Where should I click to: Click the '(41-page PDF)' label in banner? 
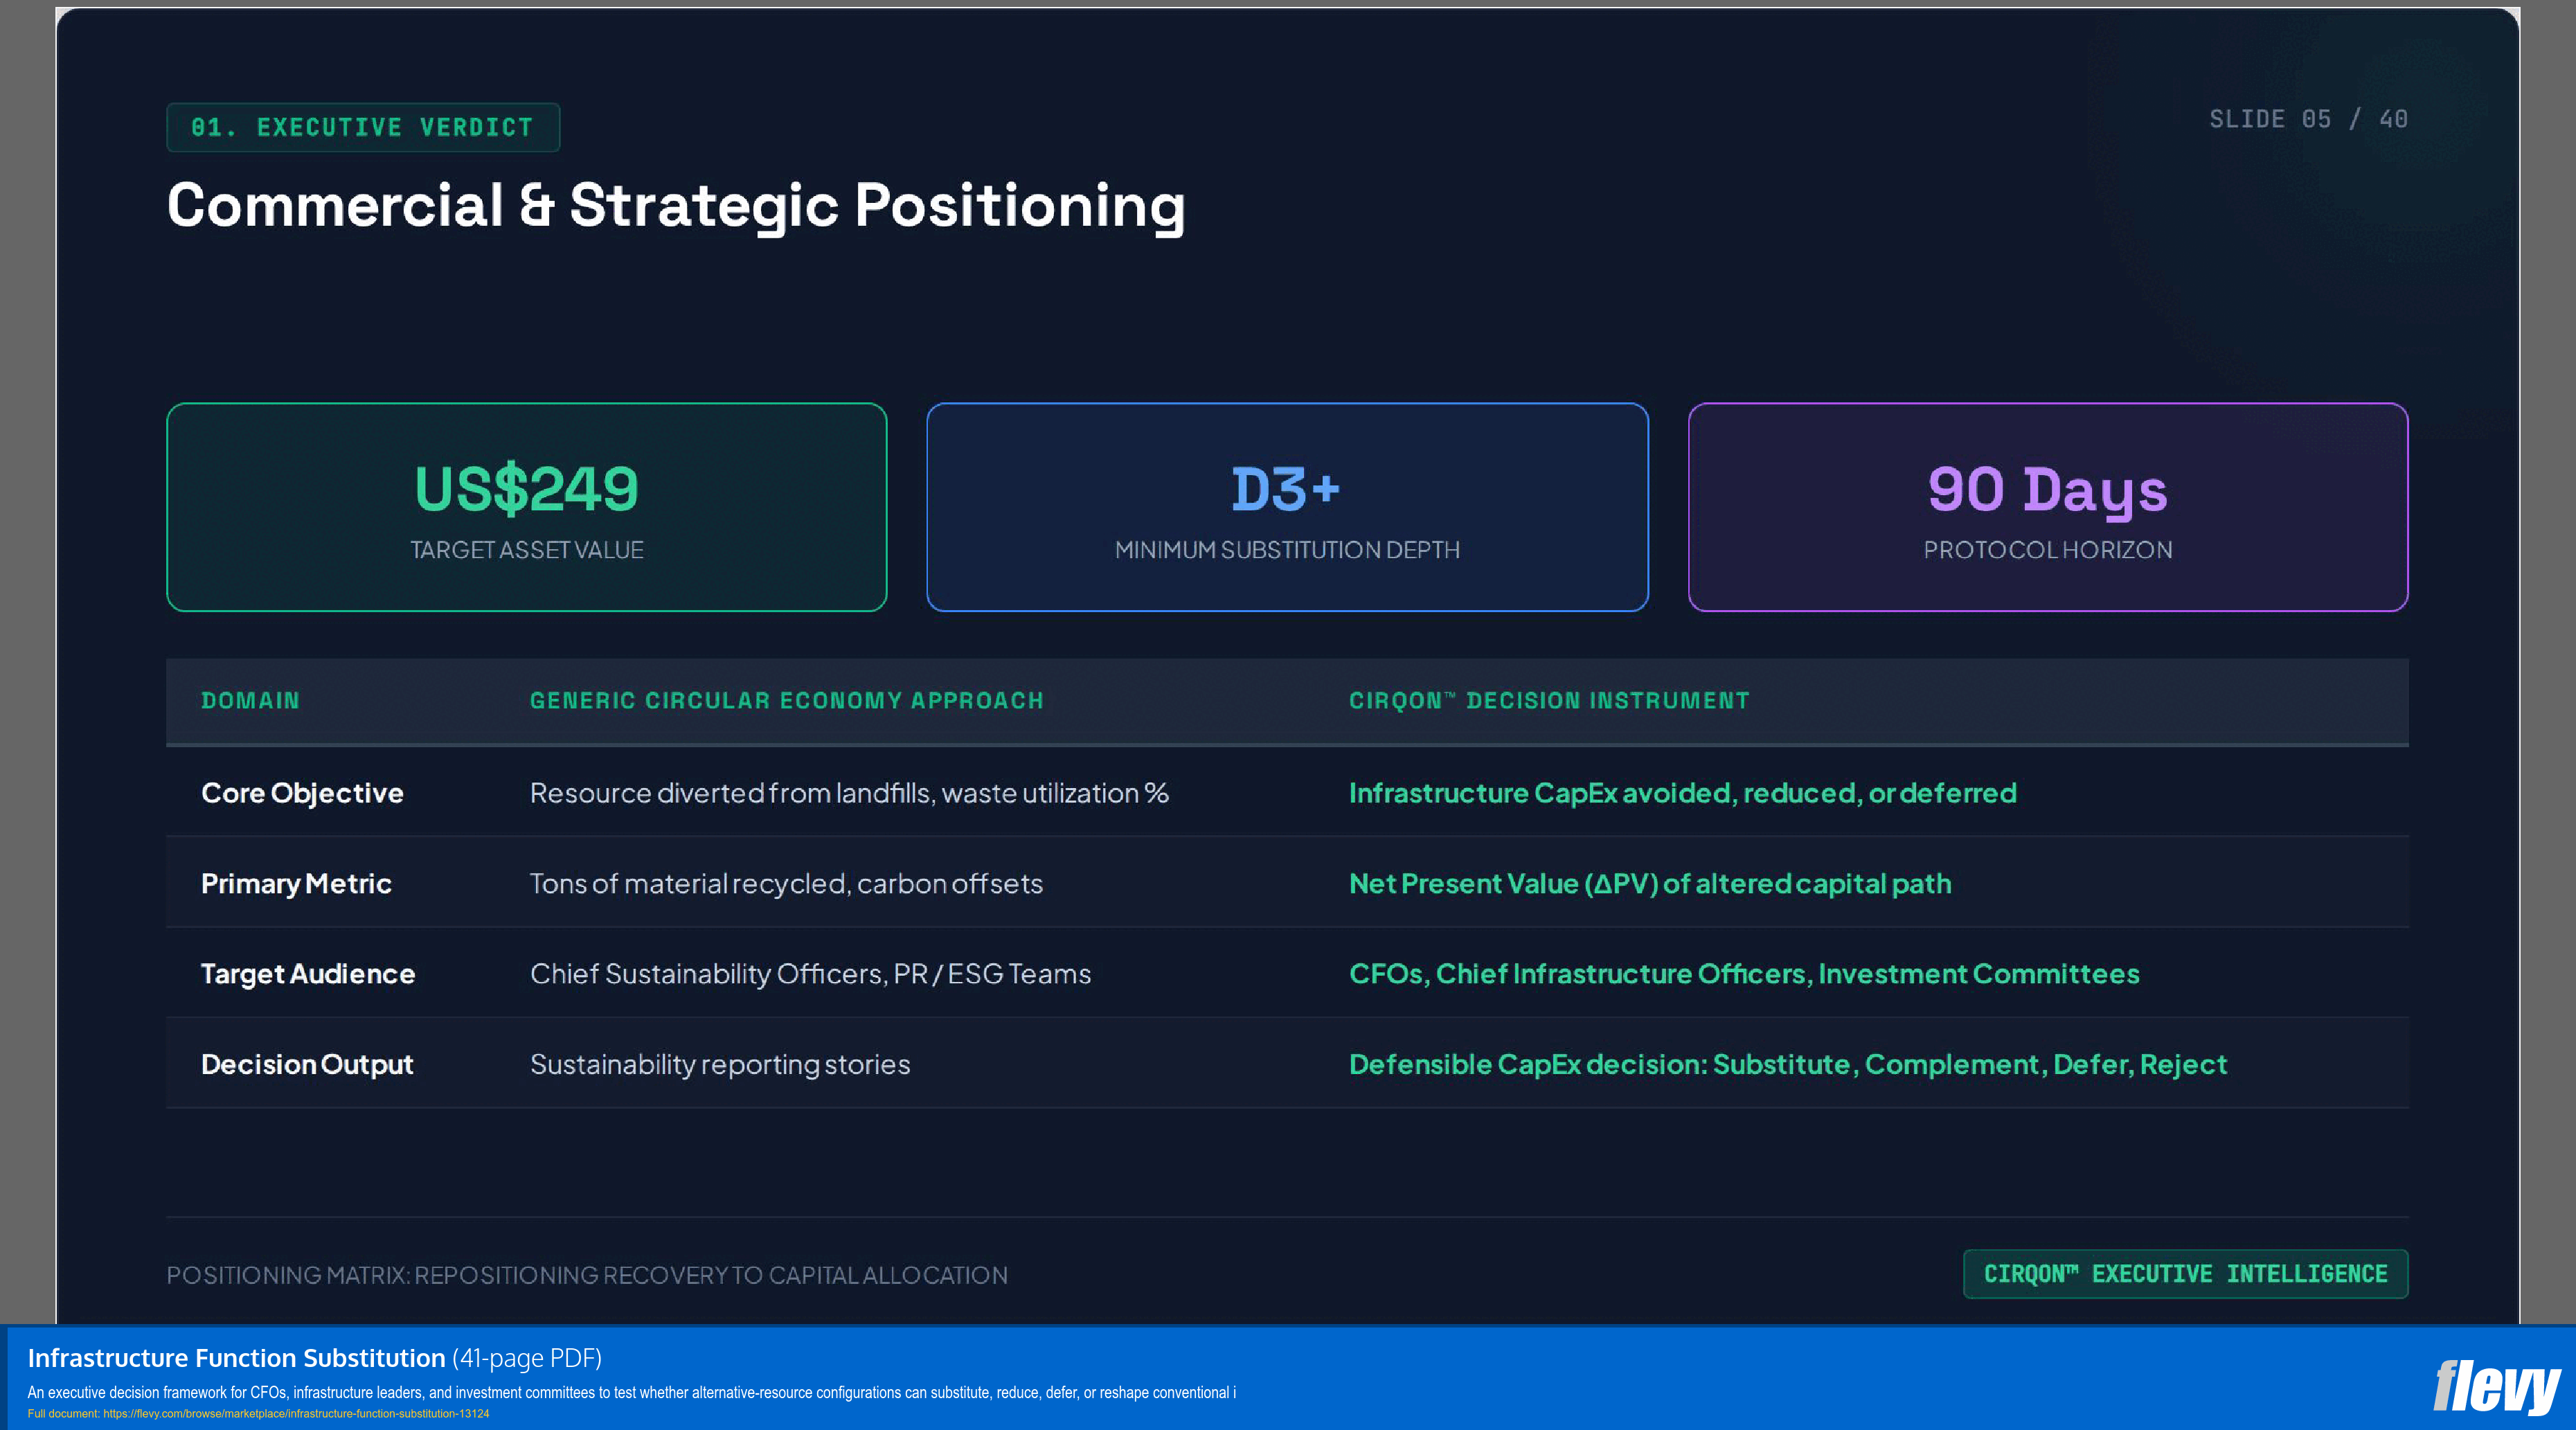(x=527, y=1357)
